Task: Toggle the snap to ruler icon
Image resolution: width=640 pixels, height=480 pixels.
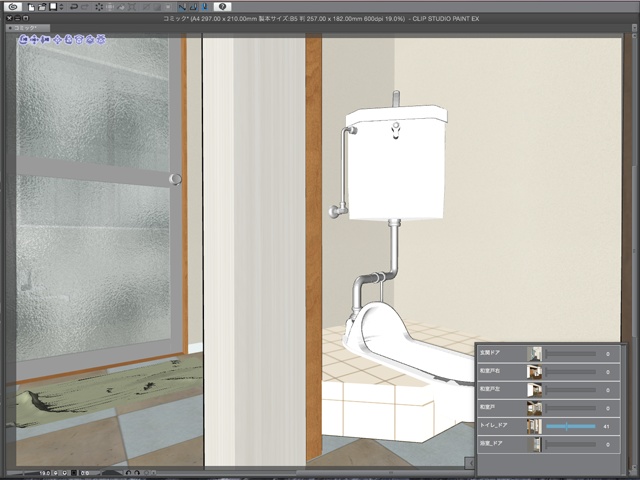Action: pos(182,7)
